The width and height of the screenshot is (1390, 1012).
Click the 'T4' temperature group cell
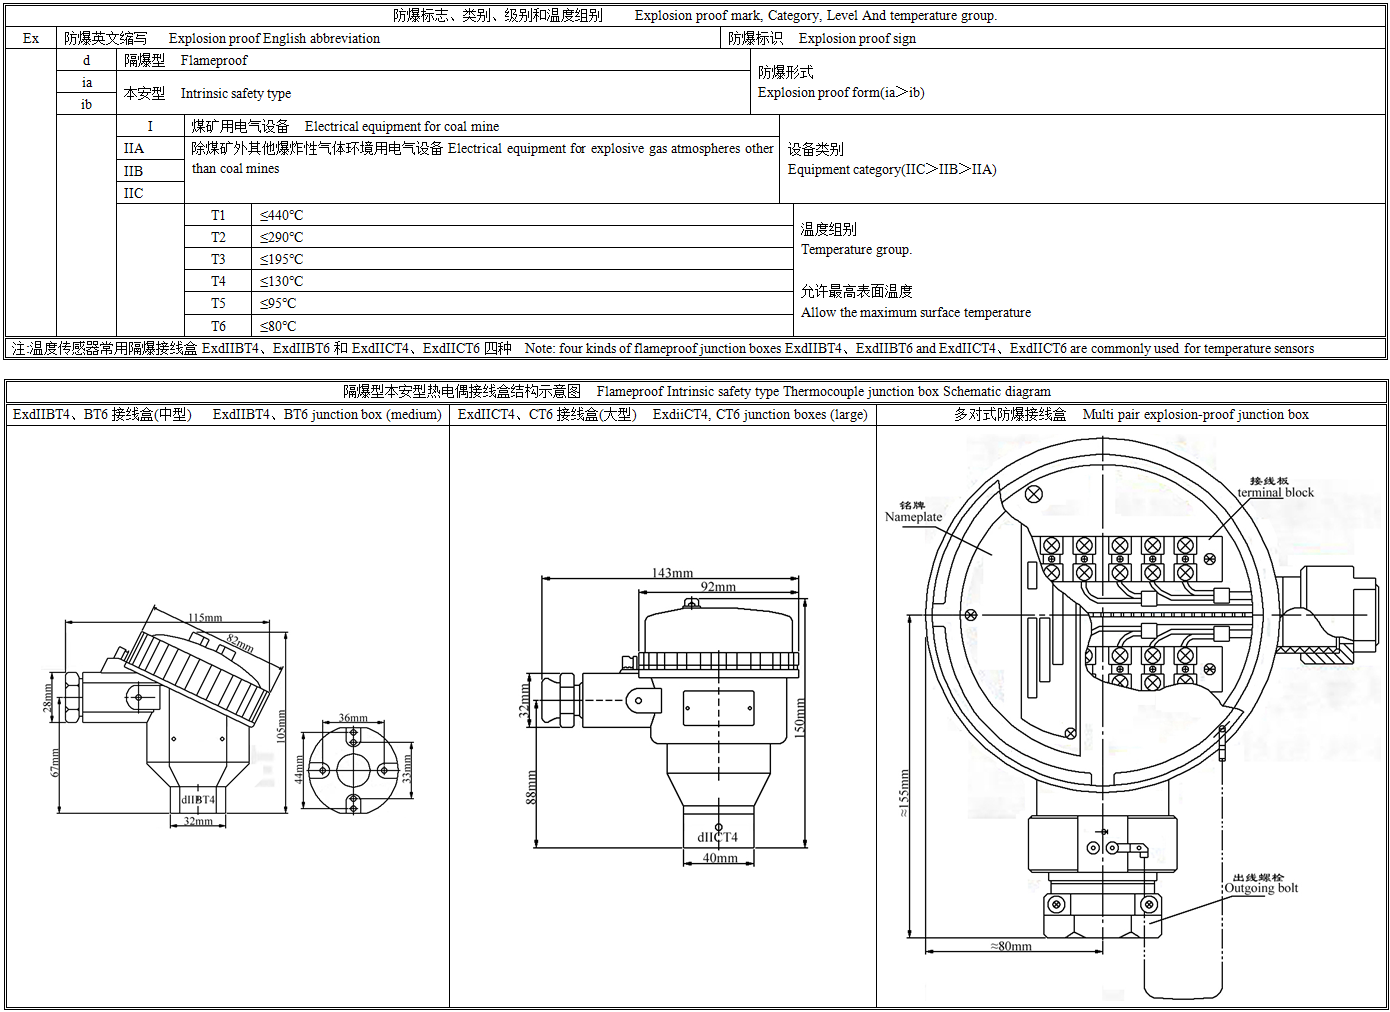point(218,281)
